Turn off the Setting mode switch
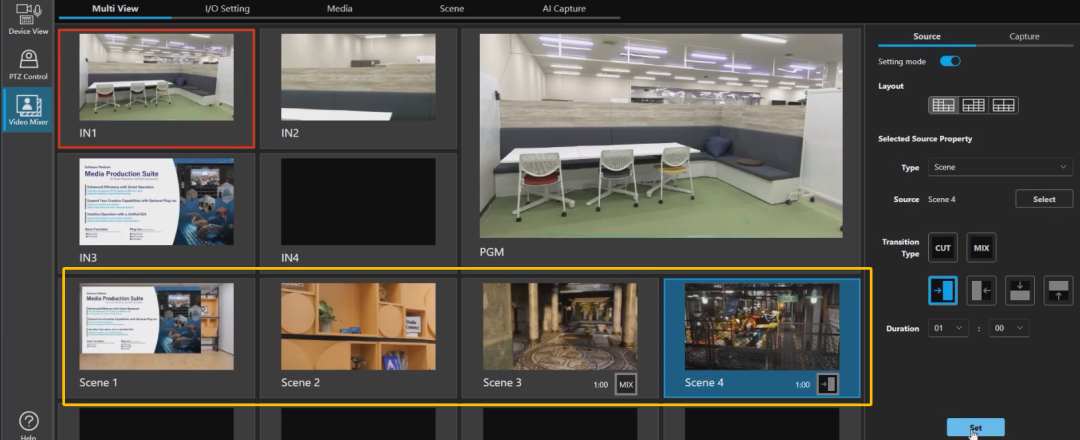The image size is (1080, 440). click(950, 62)
